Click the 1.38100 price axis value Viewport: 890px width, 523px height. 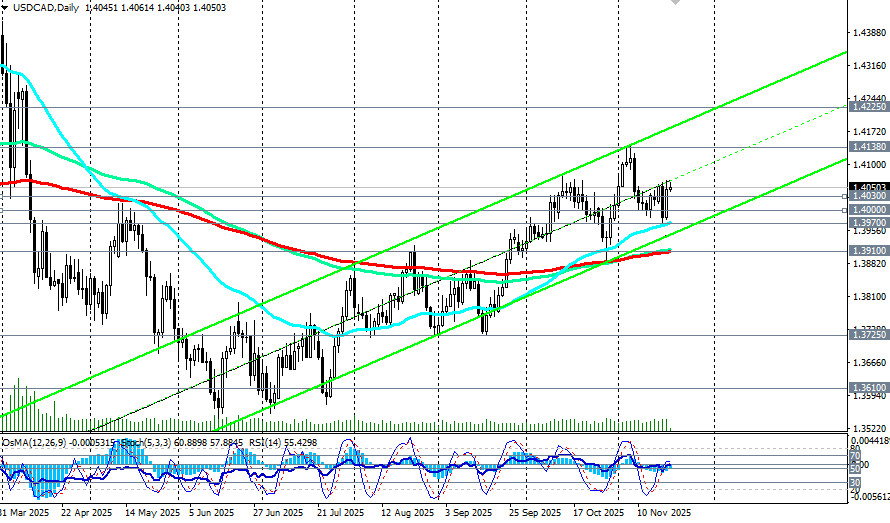(x=869, y=296)
